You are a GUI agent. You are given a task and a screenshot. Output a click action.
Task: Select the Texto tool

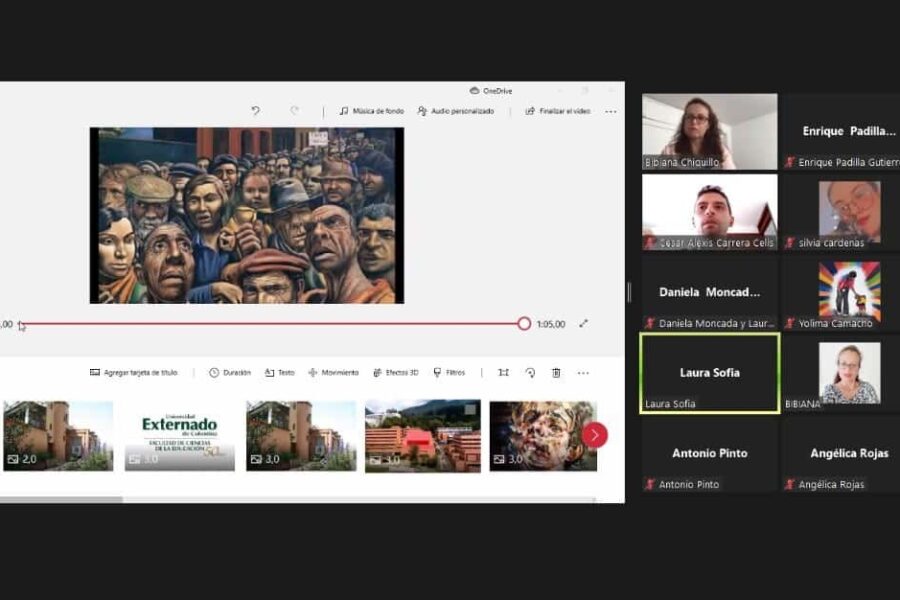coord(280,372)
